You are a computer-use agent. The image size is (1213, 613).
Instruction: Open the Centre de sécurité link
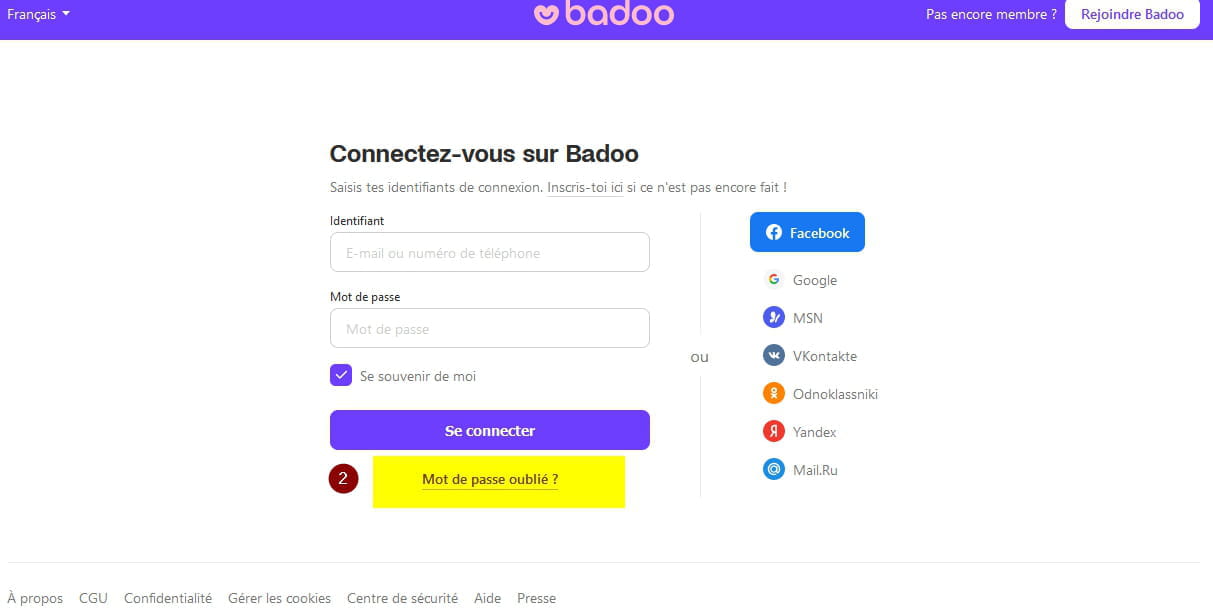[x=402, y=598]
